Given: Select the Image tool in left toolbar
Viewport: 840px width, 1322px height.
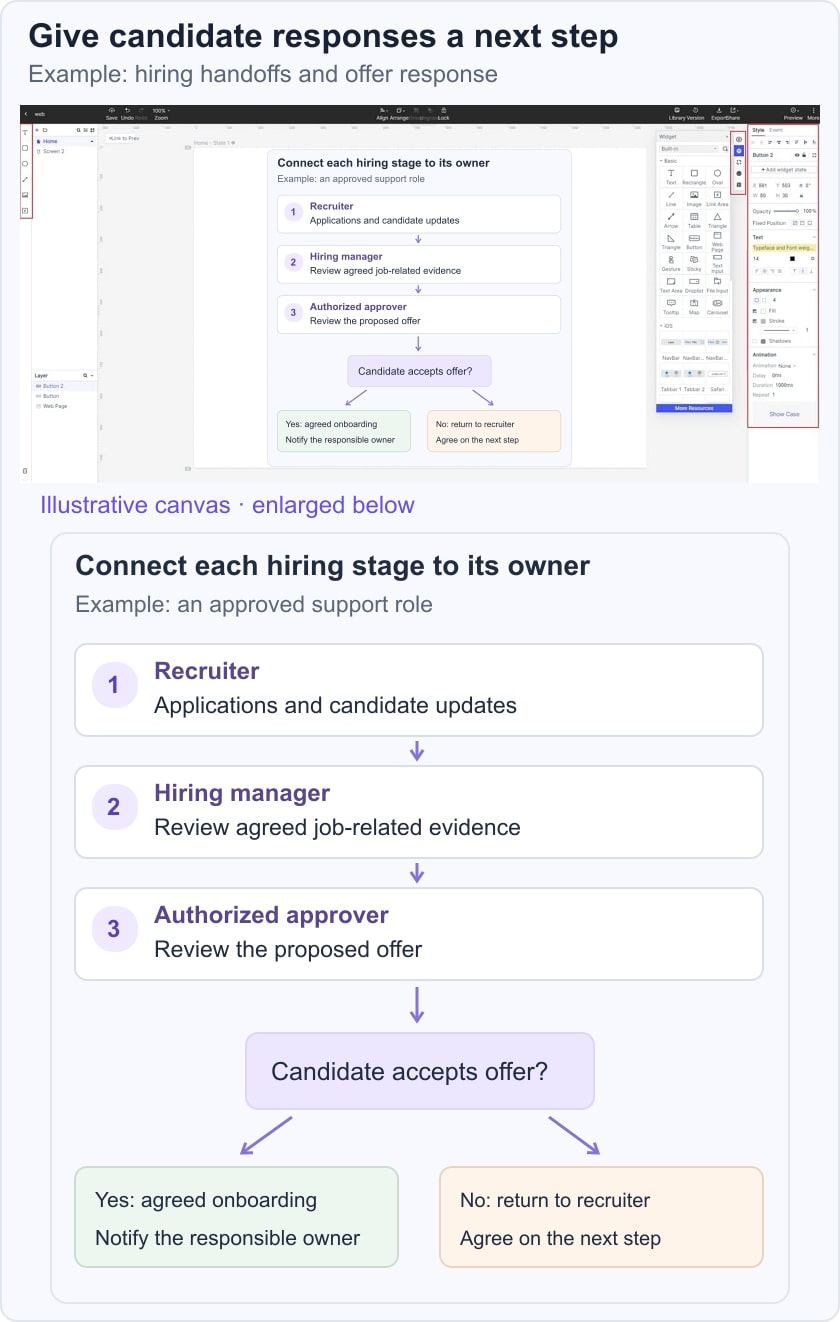Looking at the screenshot, I should [25, 195].
